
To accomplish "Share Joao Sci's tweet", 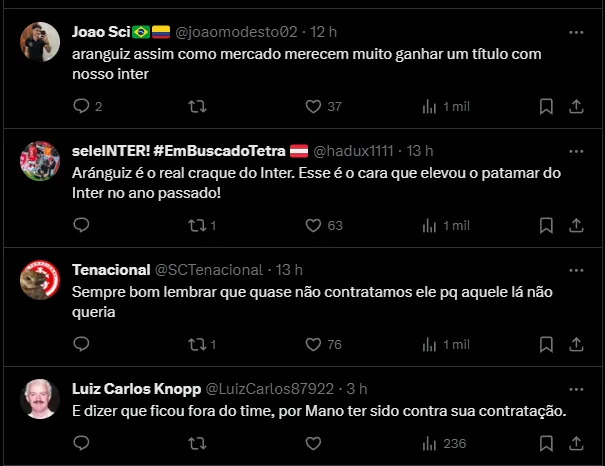I will pyautogui.click(x=577, y=106).
